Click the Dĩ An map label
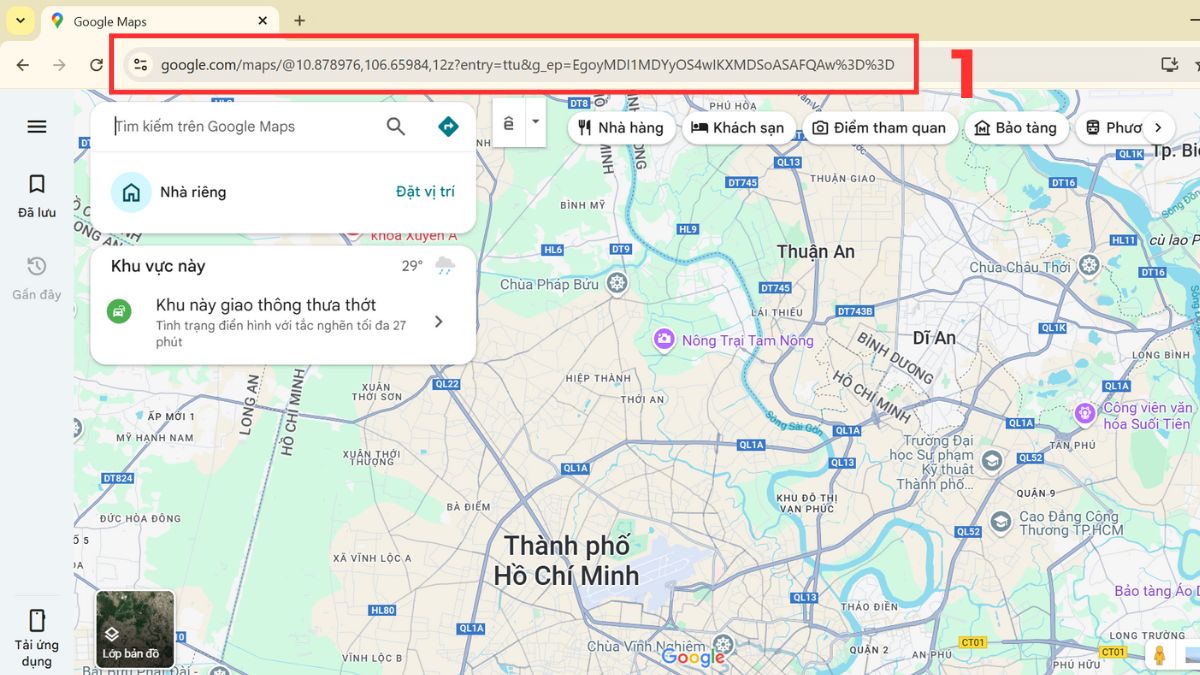The height and width of the screenshot is (675, 1200). [934, 338]
